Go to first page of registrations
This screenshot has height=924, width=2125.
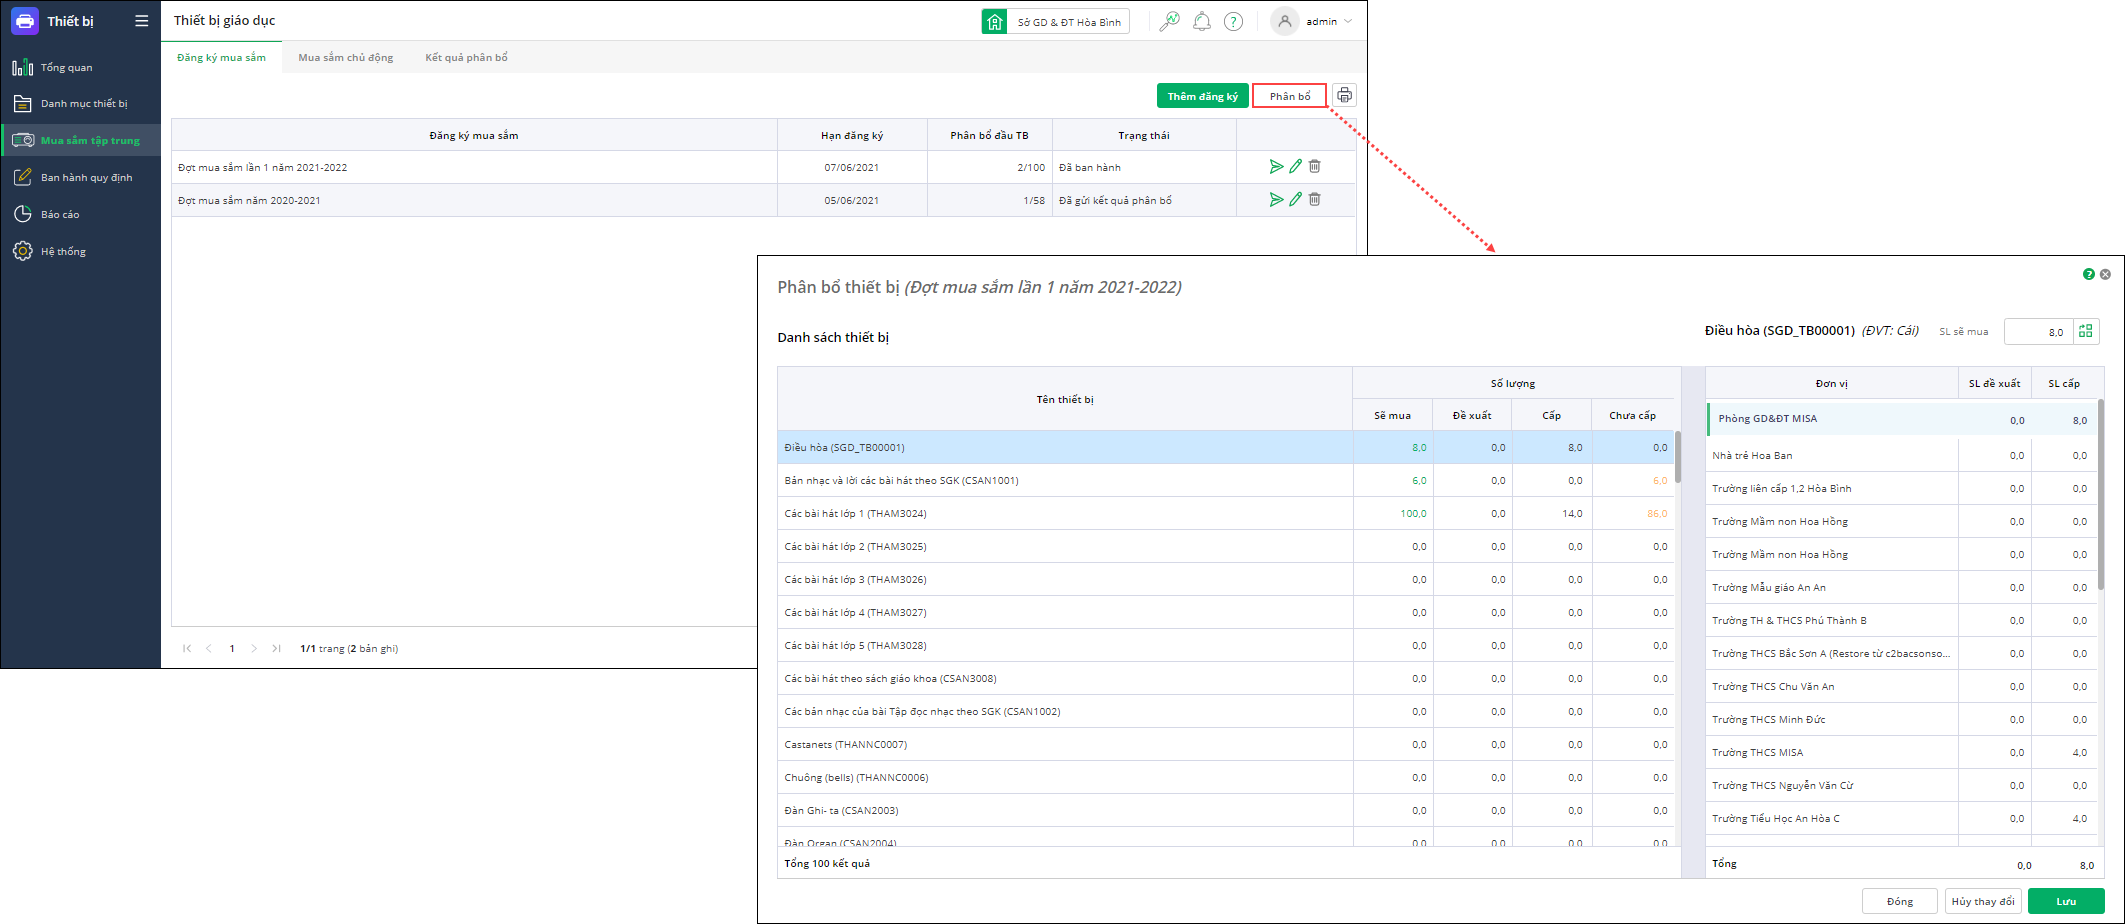(187, 648)
